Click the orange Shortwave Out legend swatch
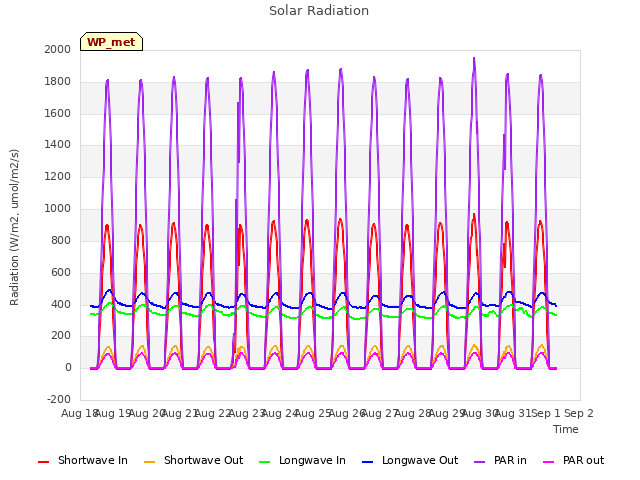Screen dimensions: 640x480 [150, 462]
